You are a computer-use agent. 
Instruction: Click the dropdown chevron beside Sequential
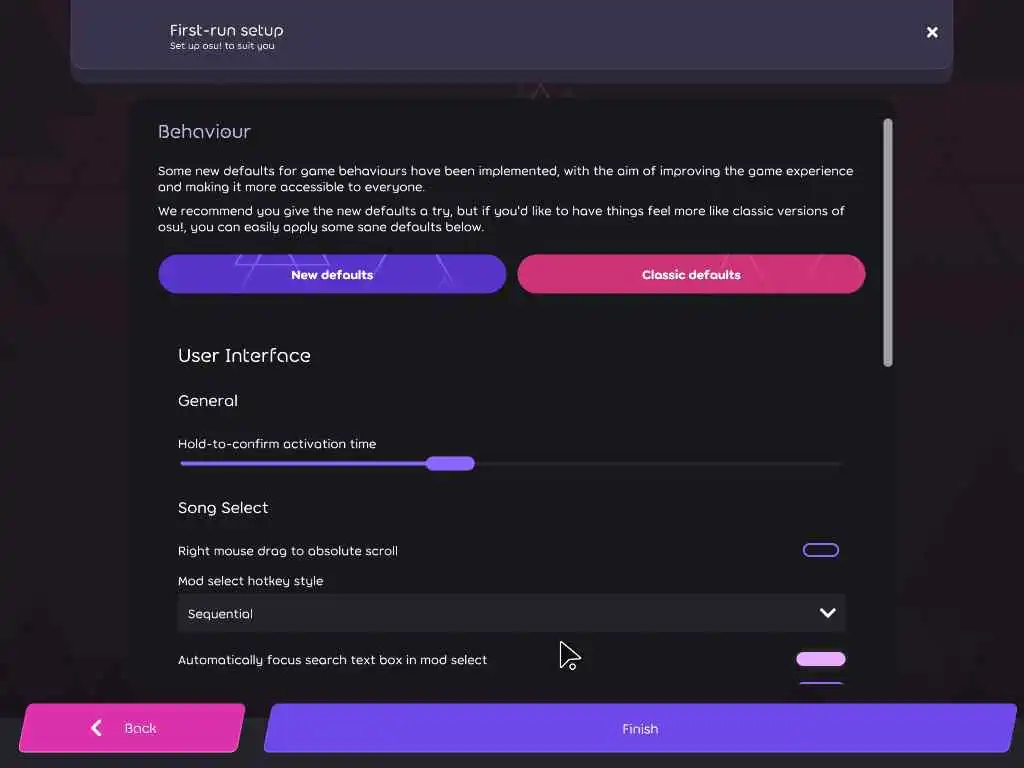point(827,613)
